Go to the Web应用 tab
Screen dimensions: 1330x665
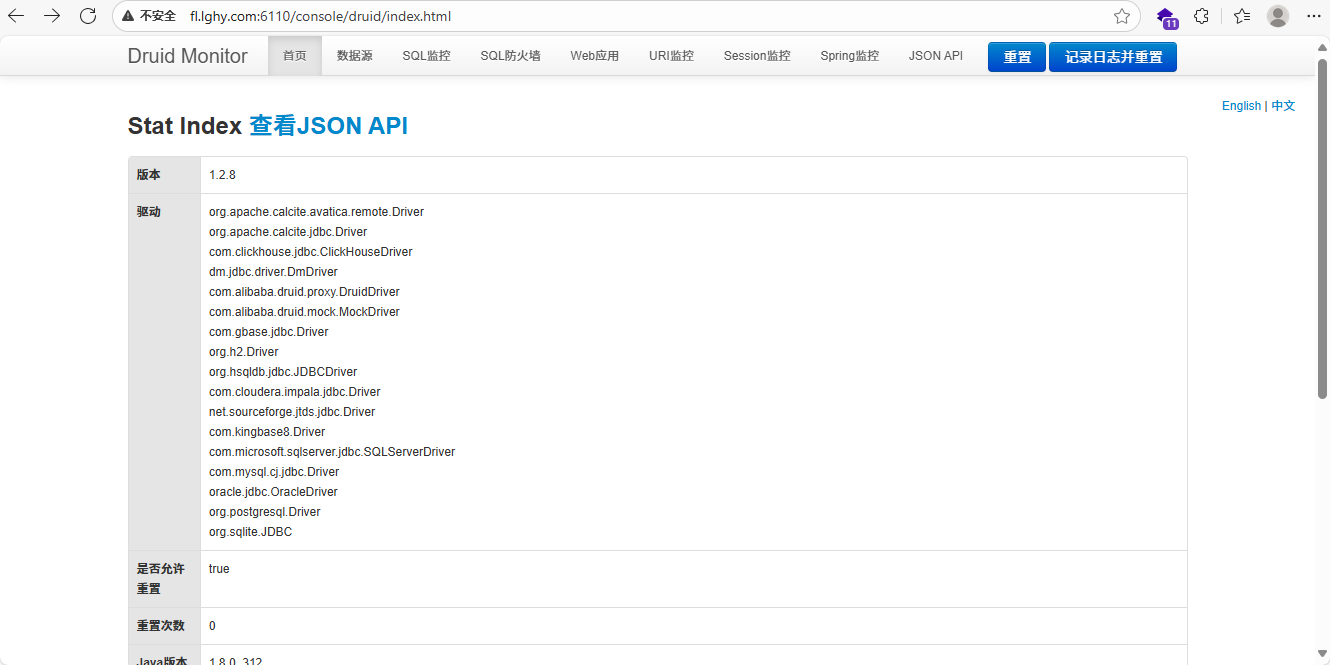coord(595,56)
